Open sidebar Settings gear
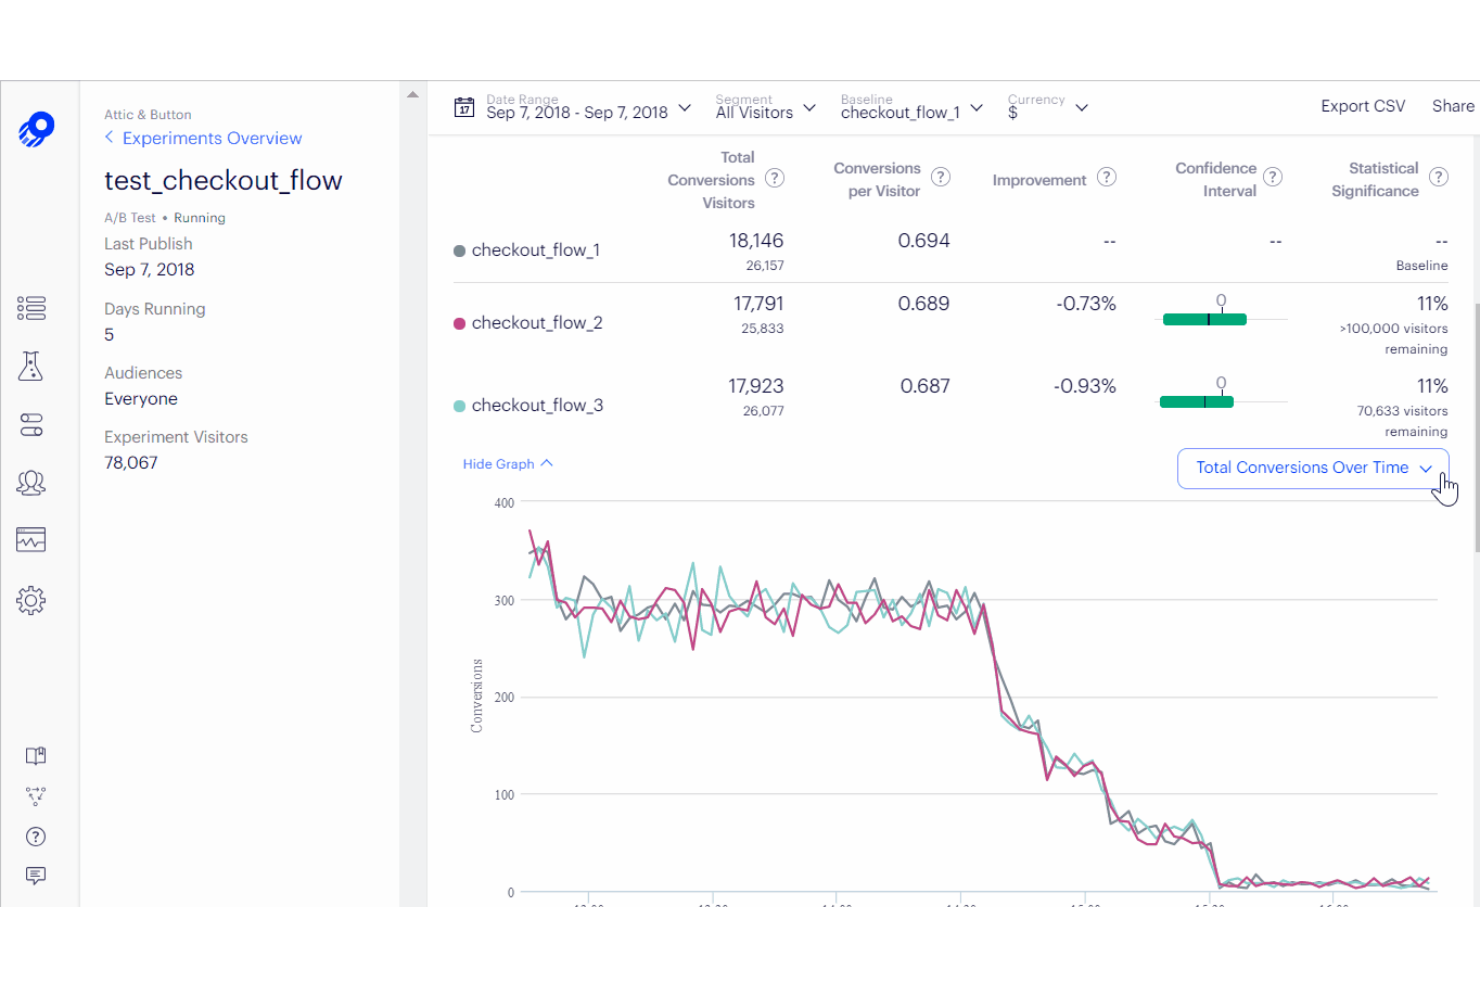Viewport: 1480px width, 987px height. pyautogui.click(x=31, y=599)
